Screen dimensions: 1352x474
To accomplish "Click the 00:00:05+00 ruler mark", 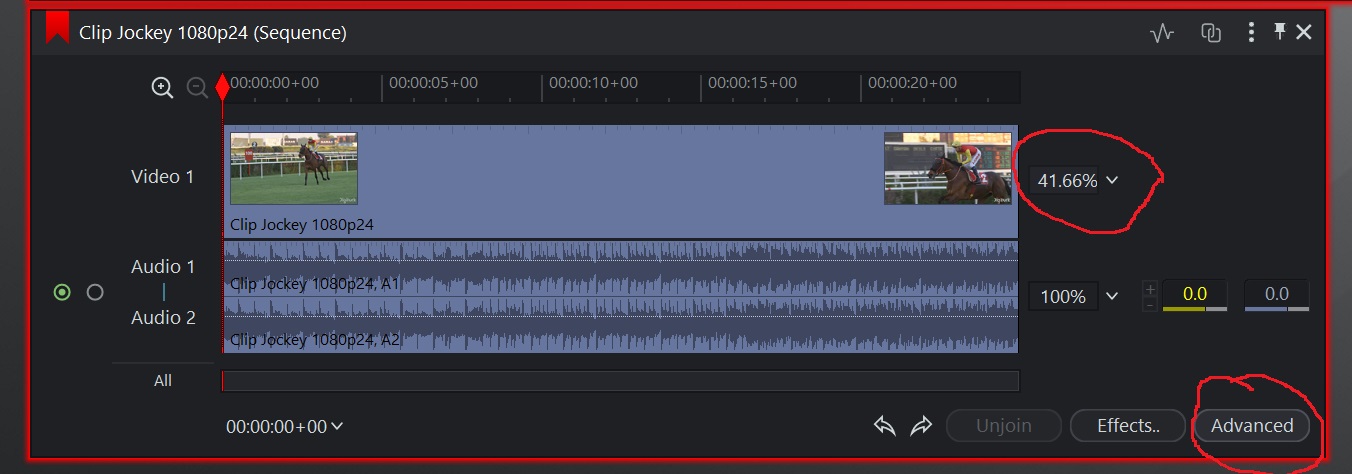I will 433,83.
